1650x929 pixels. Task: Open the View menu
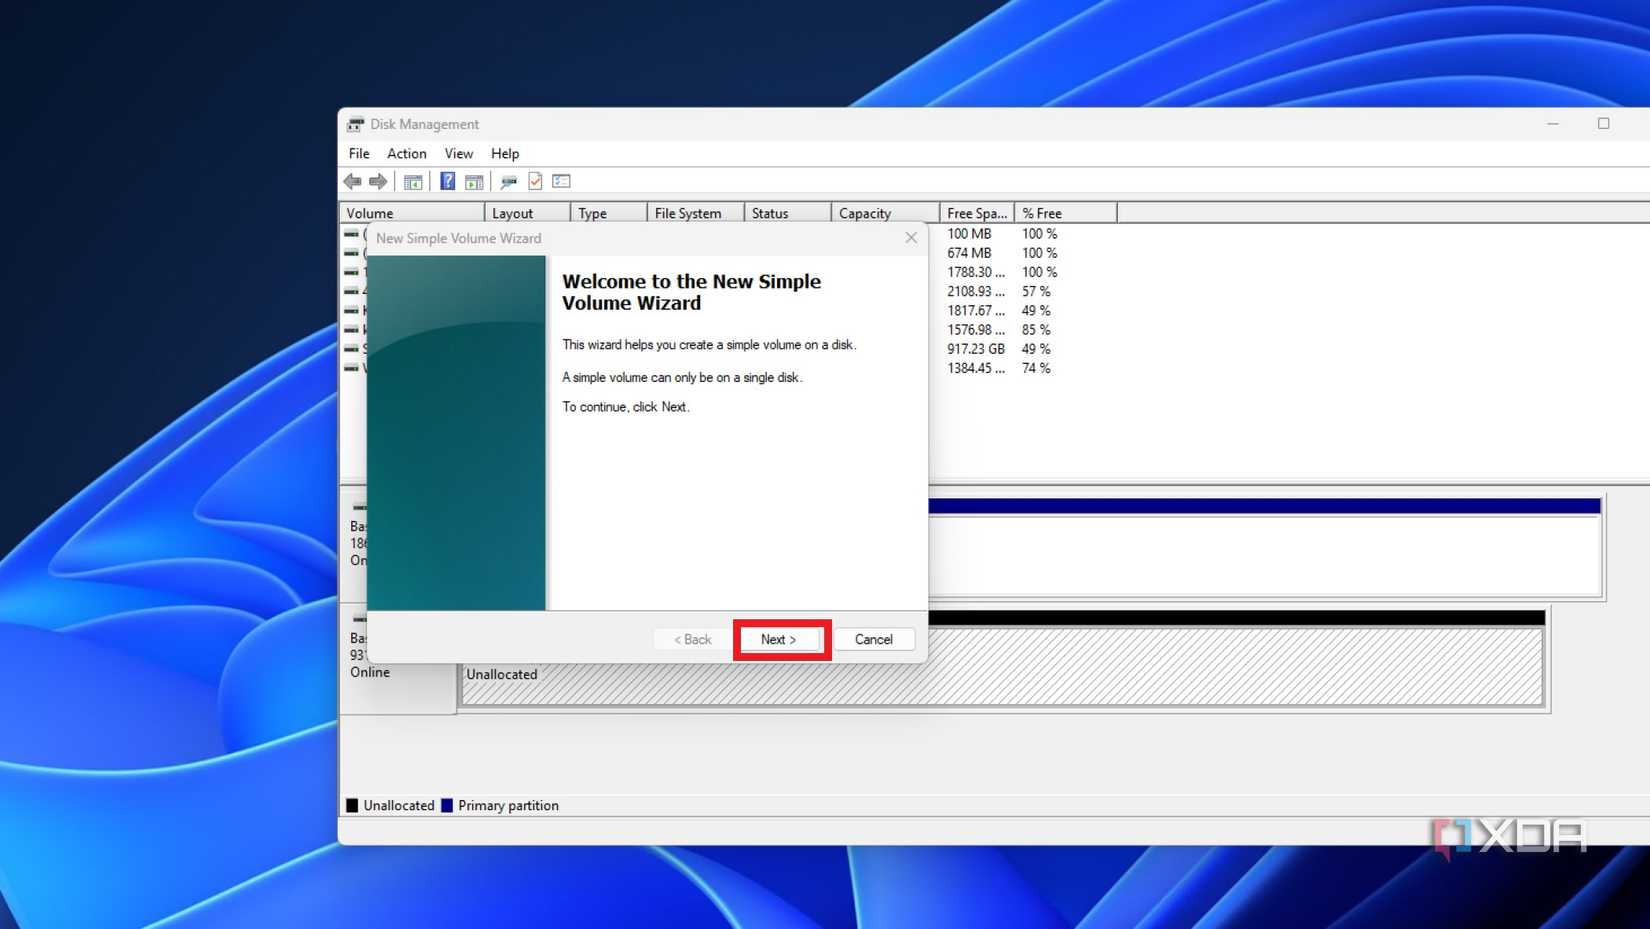tap(458, 153)
